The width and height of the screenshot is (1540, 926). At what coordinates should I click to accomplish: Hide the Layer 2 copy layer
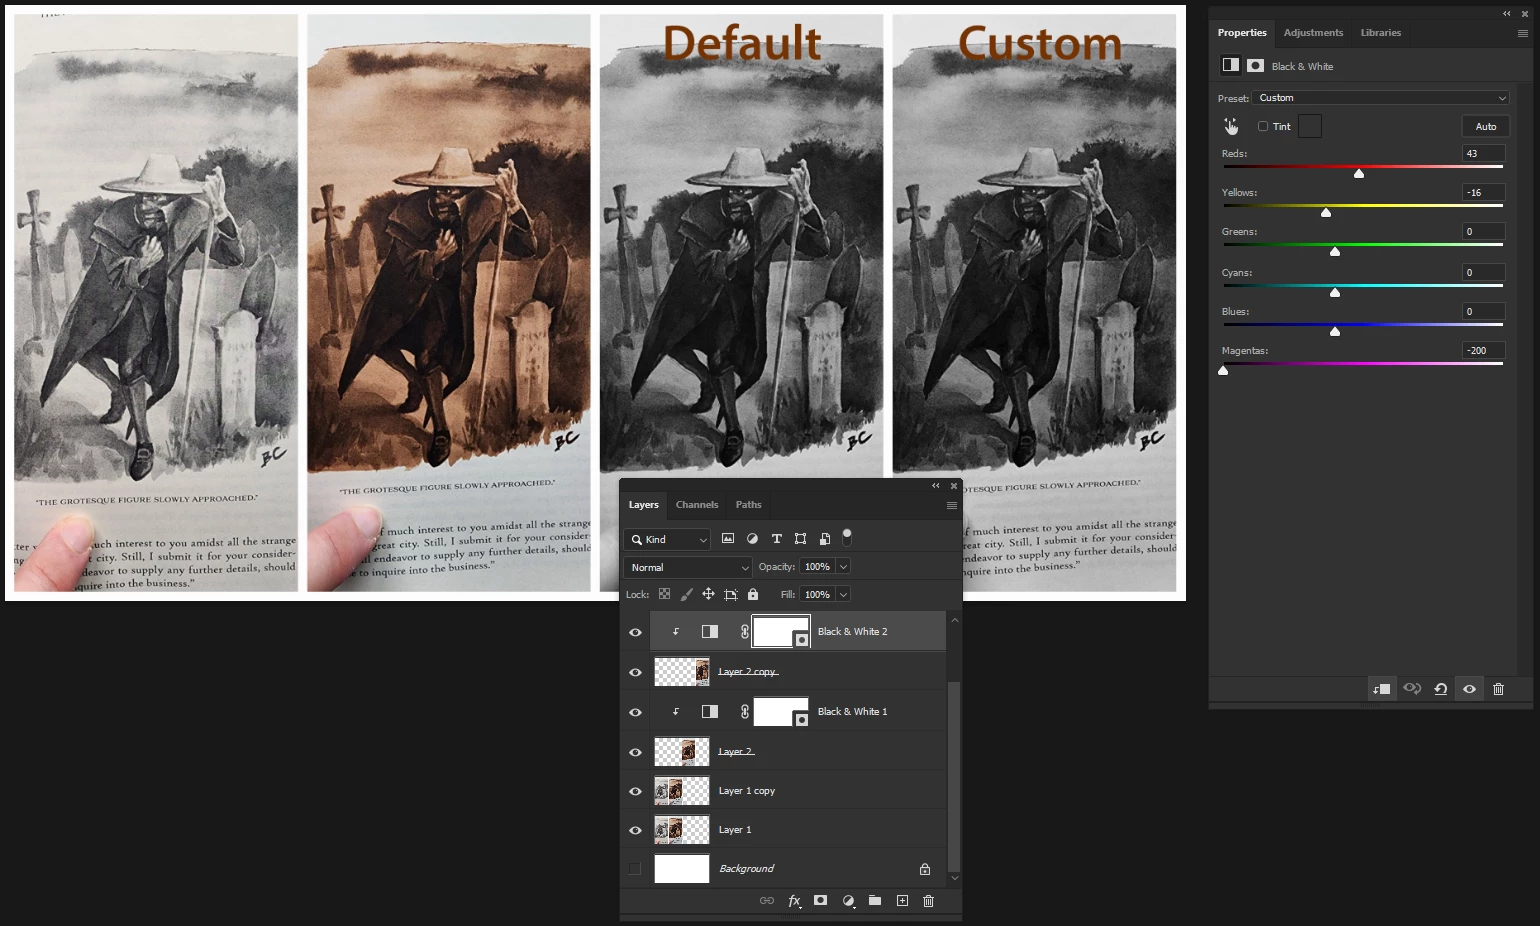point(635,672)
